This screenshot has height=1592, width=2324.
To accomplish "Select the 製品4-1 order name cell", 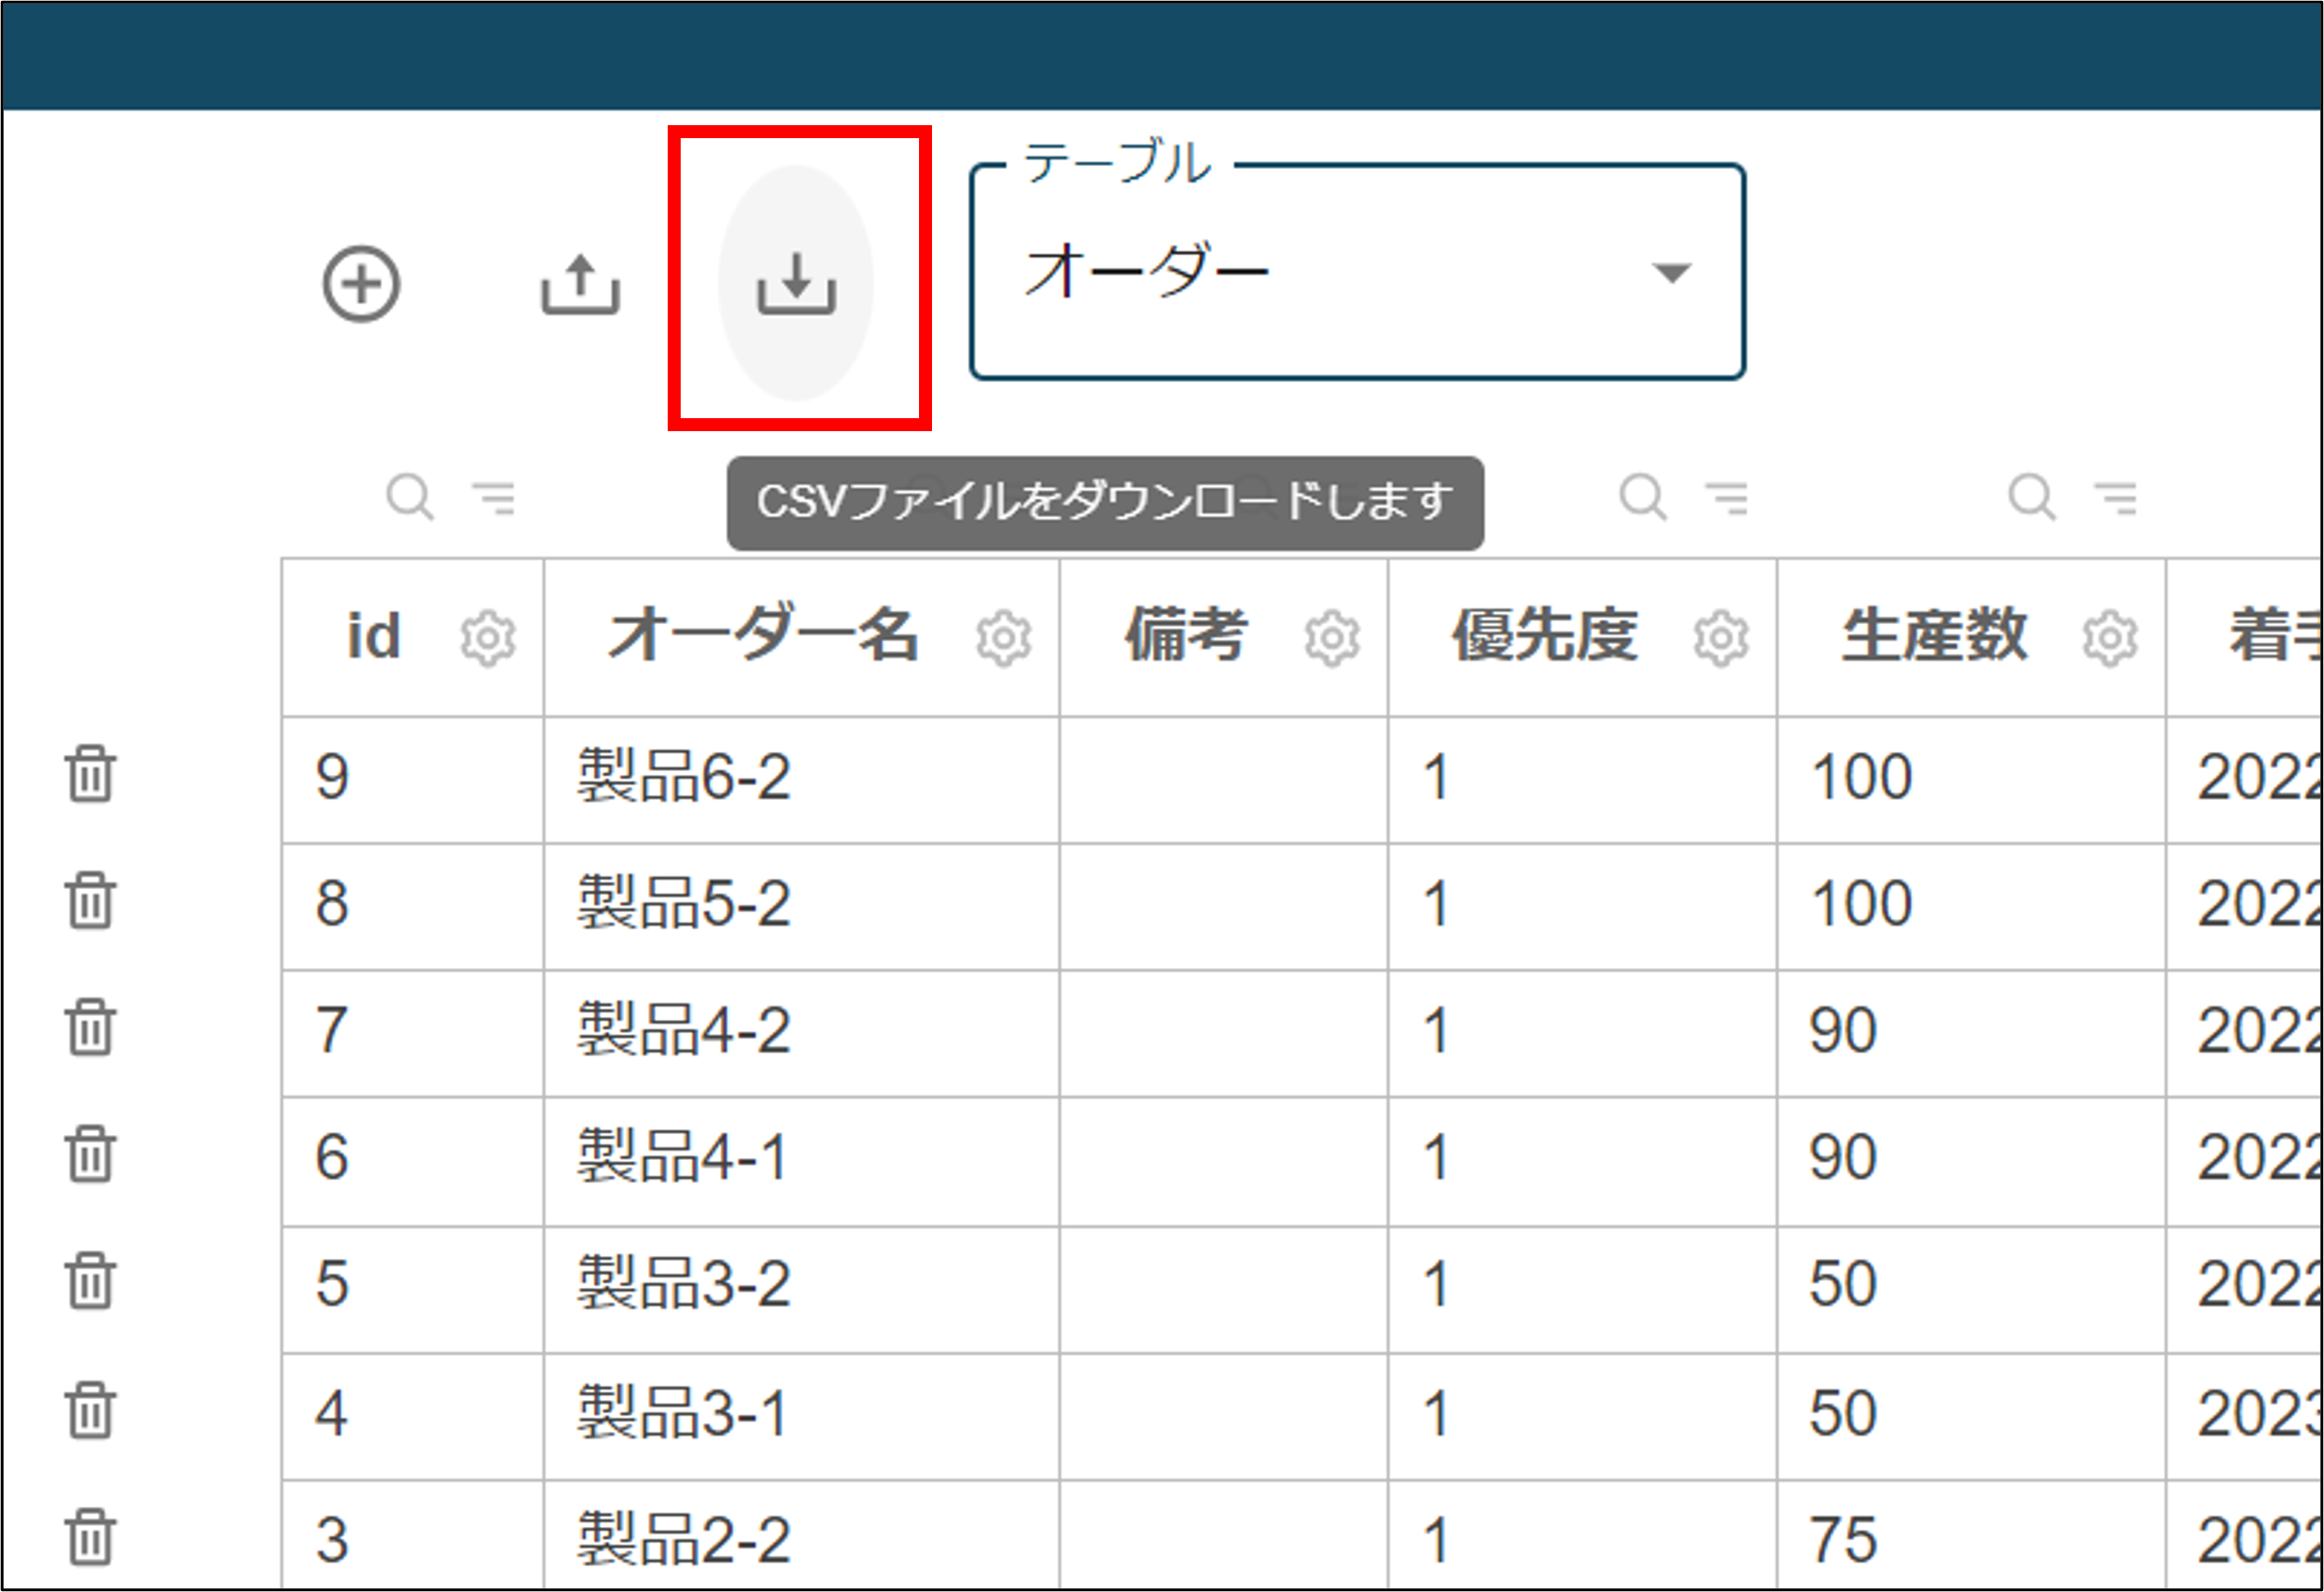I will point(801,1161).
